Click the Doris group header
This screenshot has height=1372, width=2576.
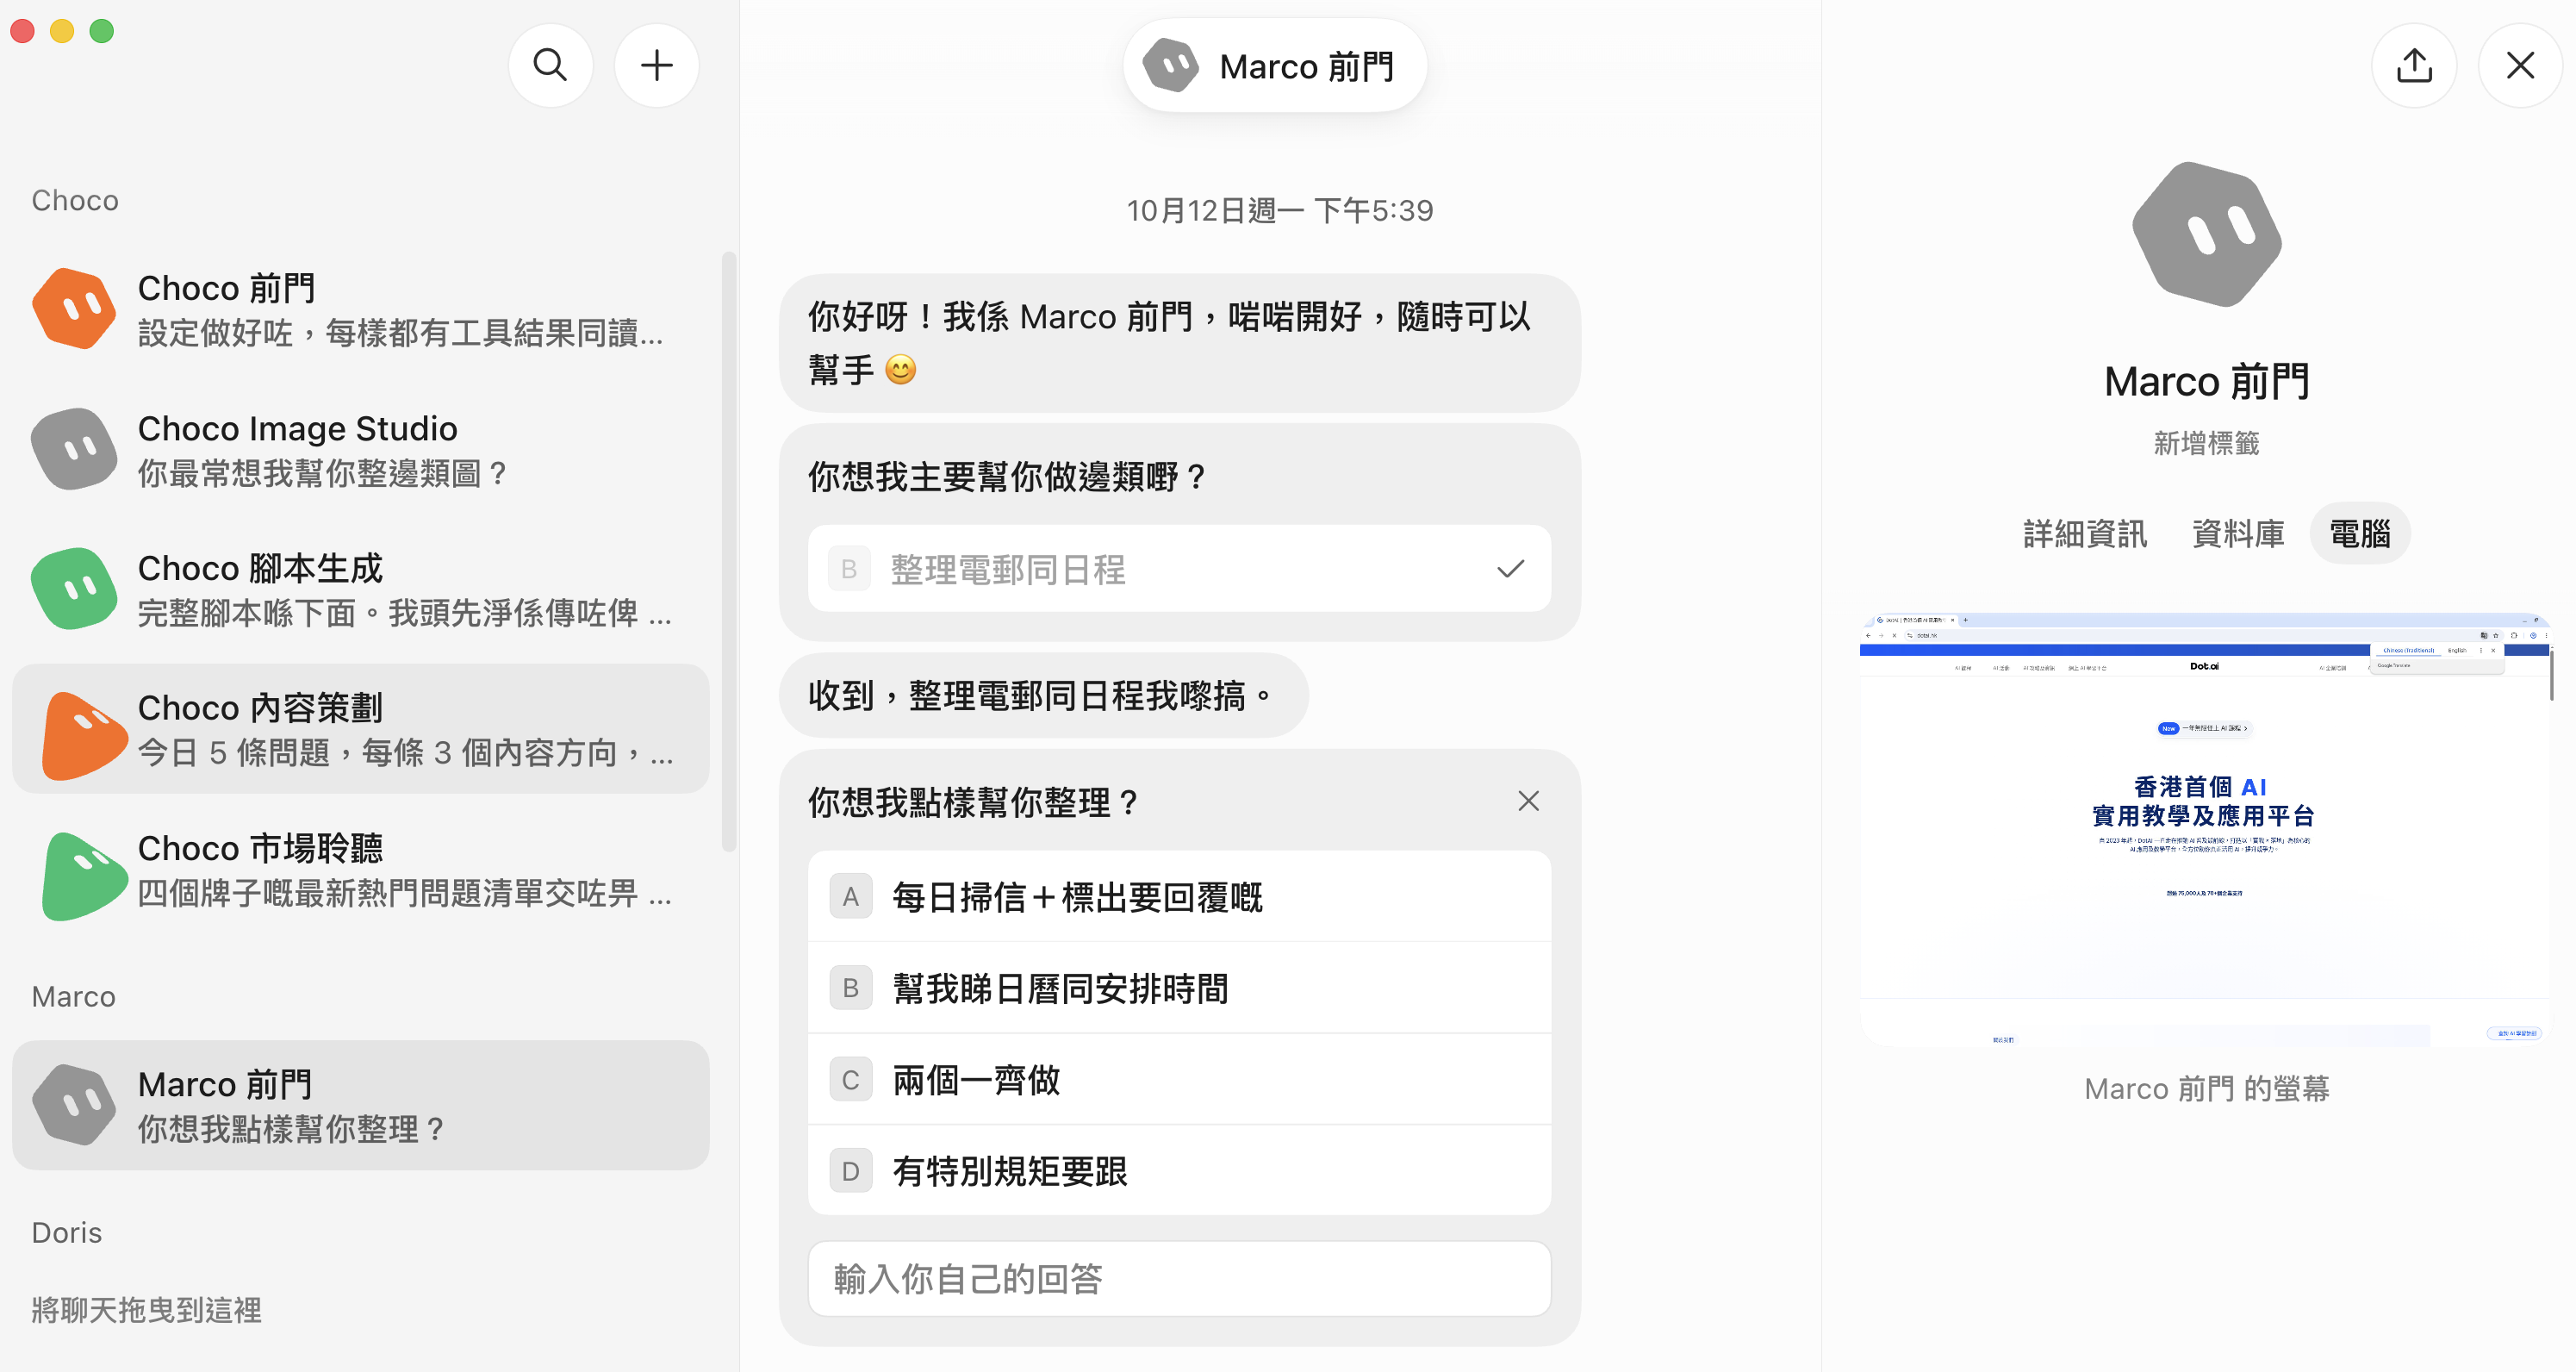[x=66, y=1232]
